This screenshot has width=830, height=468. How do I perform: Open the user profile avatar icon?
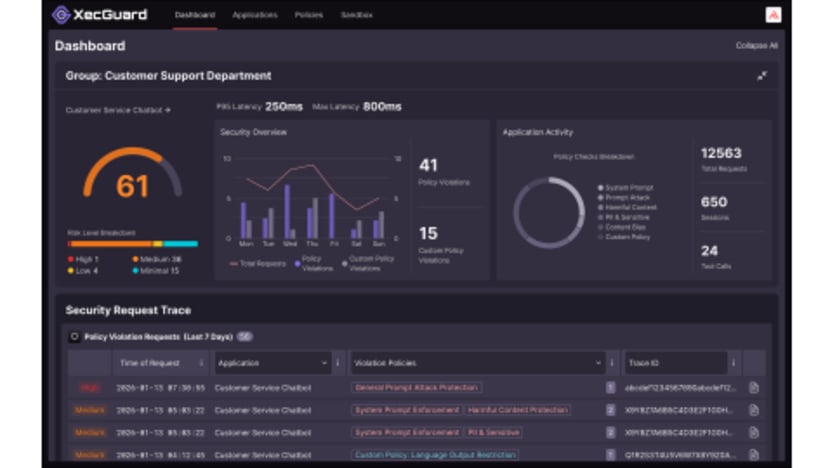tap(773, 15)
